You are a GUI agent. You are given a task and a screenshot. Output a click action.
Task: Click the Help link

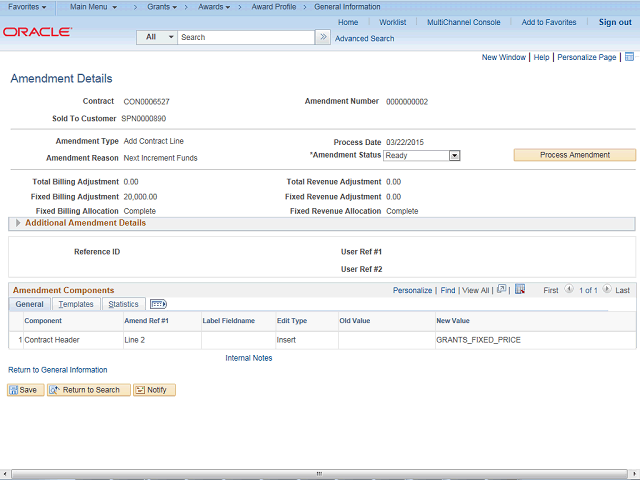[541, 57]
